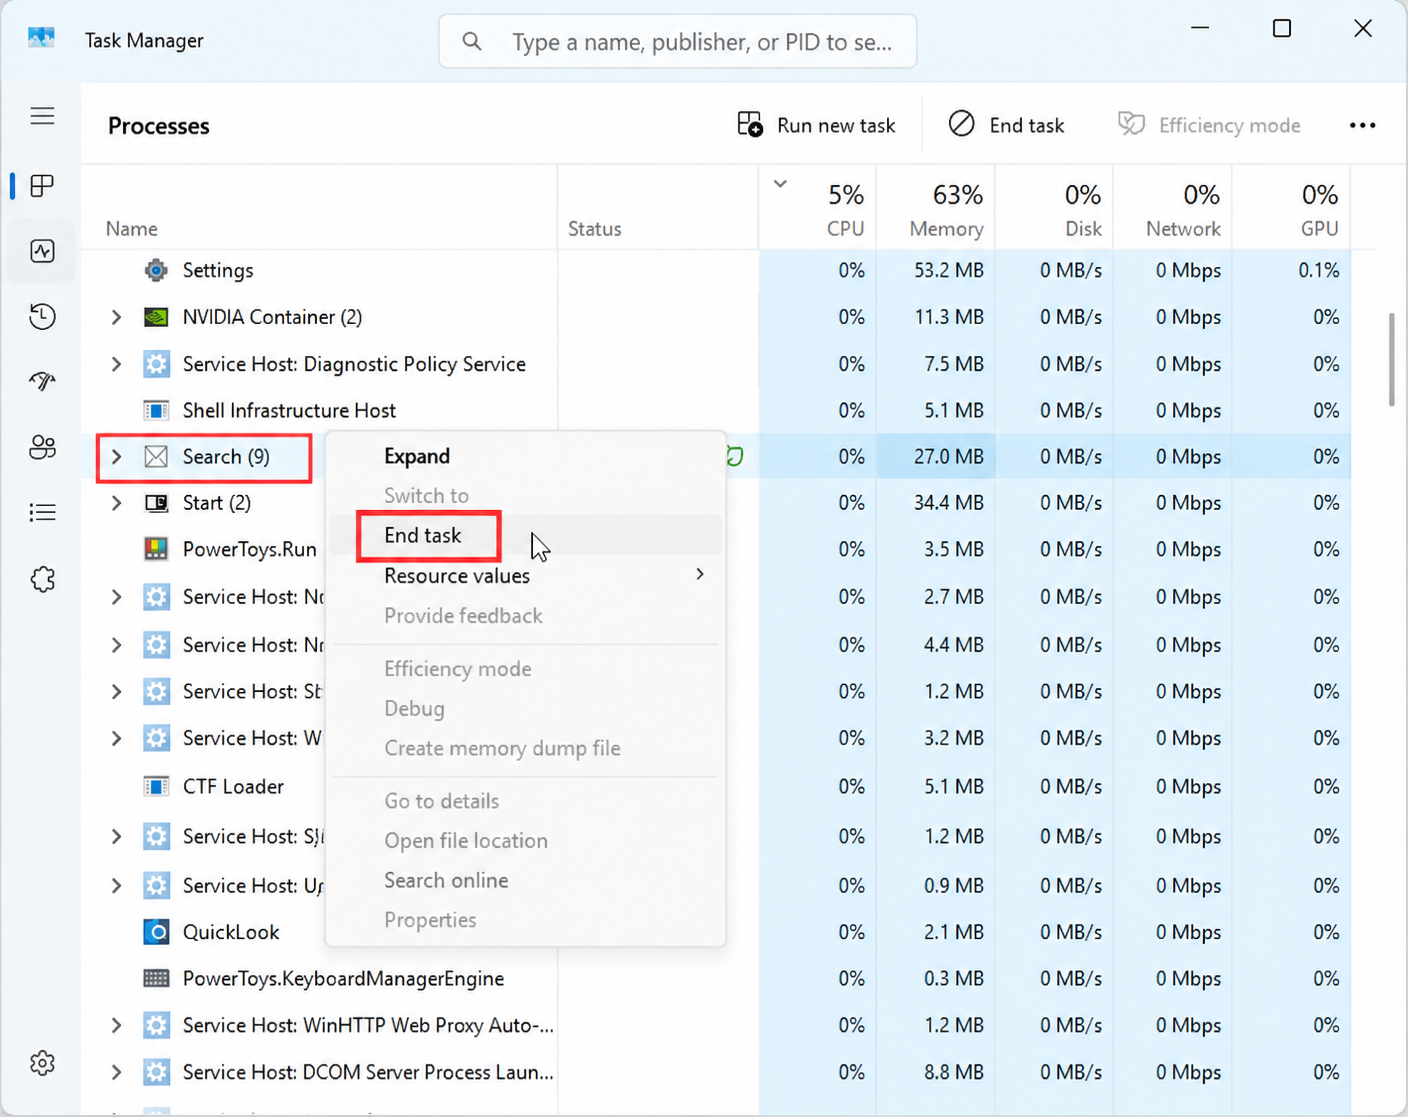Click the CTF Loader process icon

[x=156, y=787]
